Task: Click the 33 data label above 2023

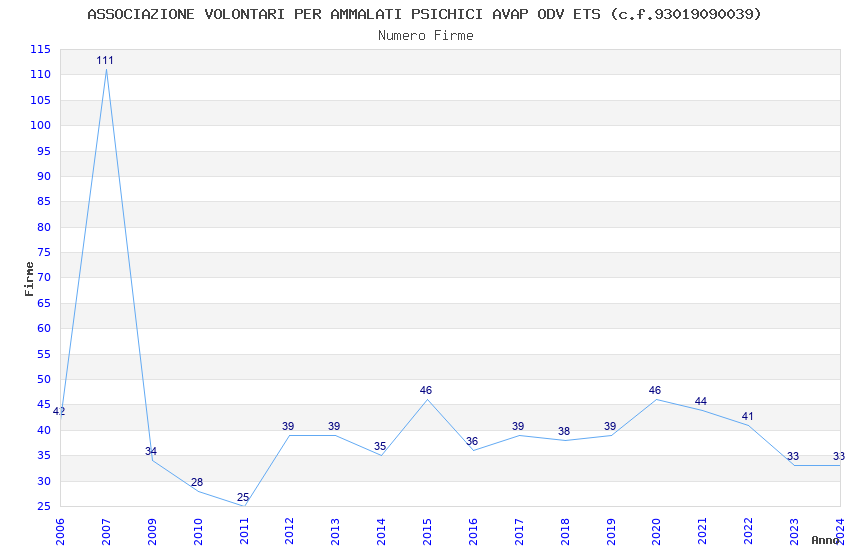Action: click(793, 456)
